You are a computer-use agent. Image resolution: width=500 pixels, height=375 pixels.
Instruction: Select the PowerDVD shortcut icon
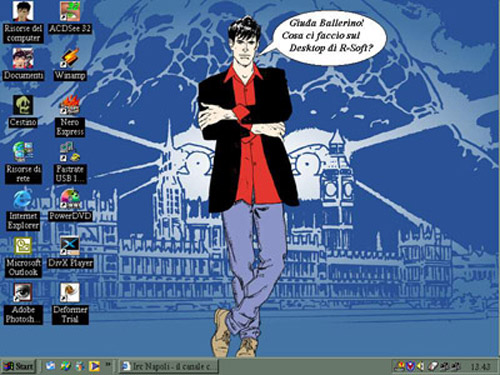pos(70,199)
